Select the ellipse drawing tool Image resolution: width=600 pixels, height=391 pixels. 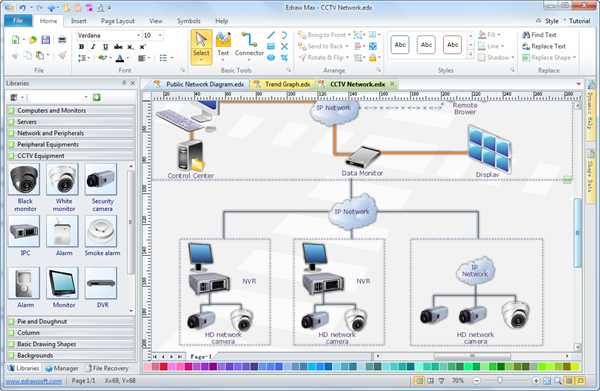point(271,58)
